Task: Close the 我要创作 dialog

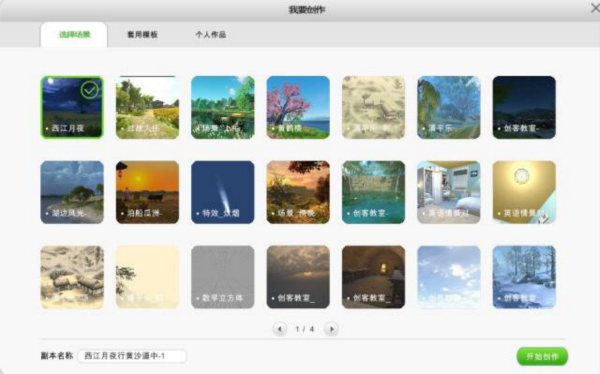Action: point(595,8)
